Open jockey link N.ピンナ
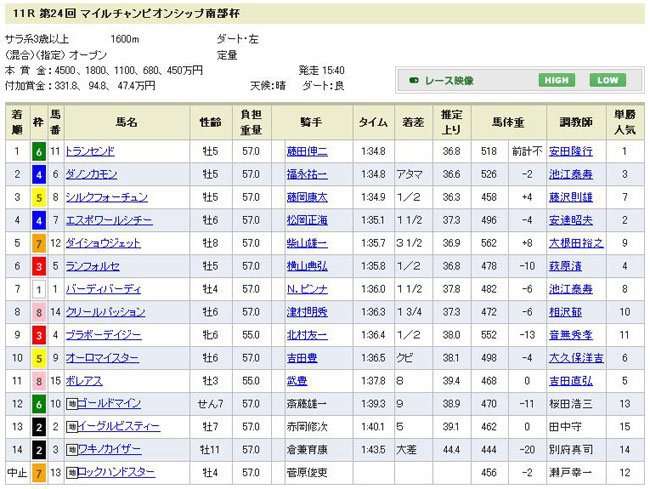 (305, 289)
